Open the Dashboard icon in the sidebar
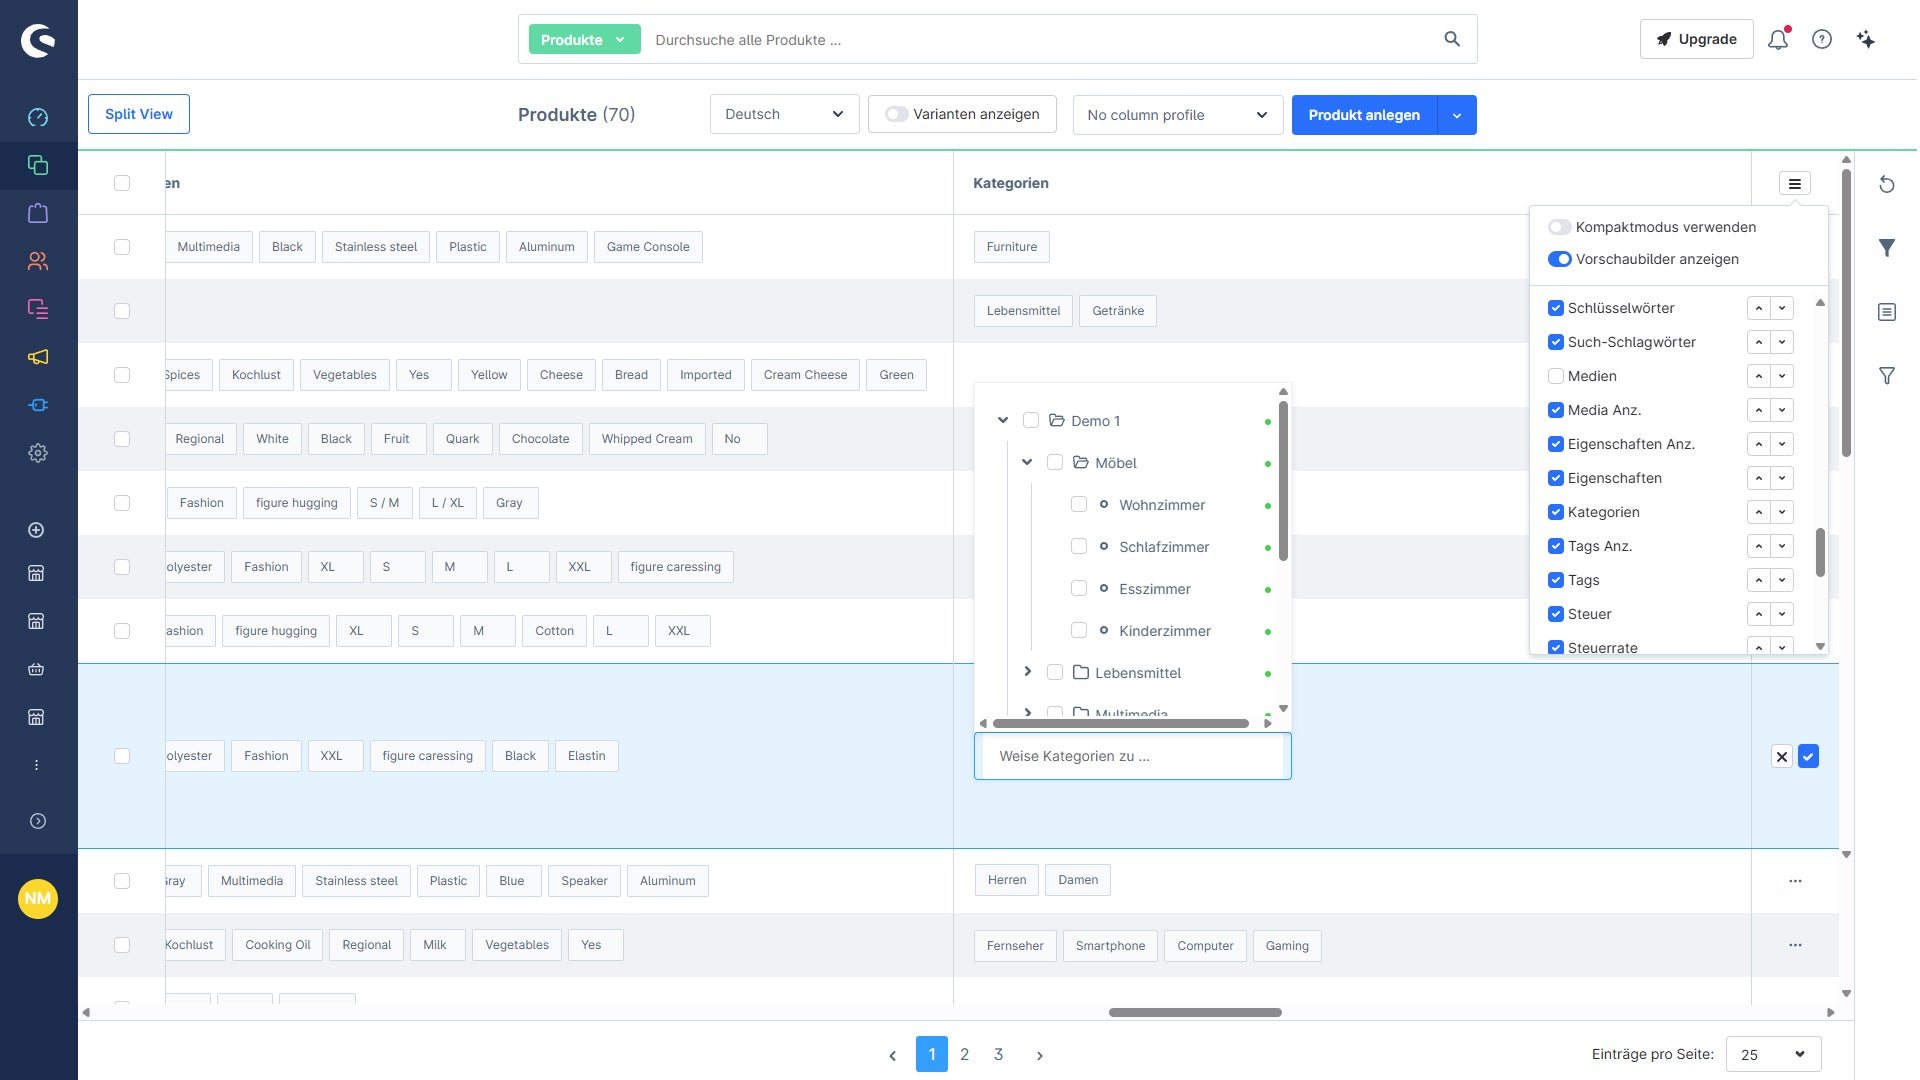1920x1080 pixels. click(38, 117)
